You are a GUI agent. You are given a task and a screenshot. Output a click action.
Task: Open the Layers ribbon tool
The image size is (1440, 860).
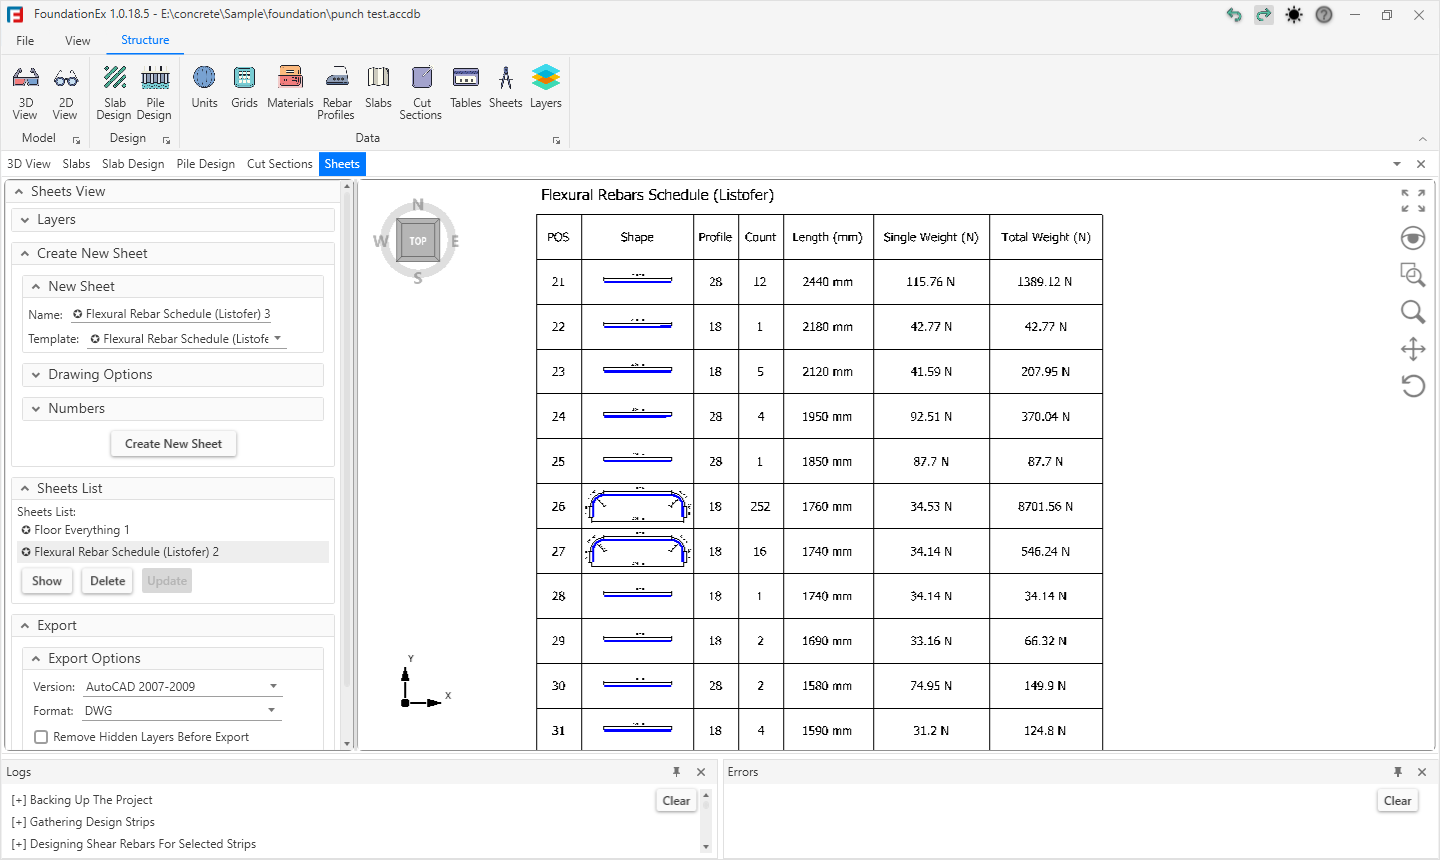coord(545,88)
